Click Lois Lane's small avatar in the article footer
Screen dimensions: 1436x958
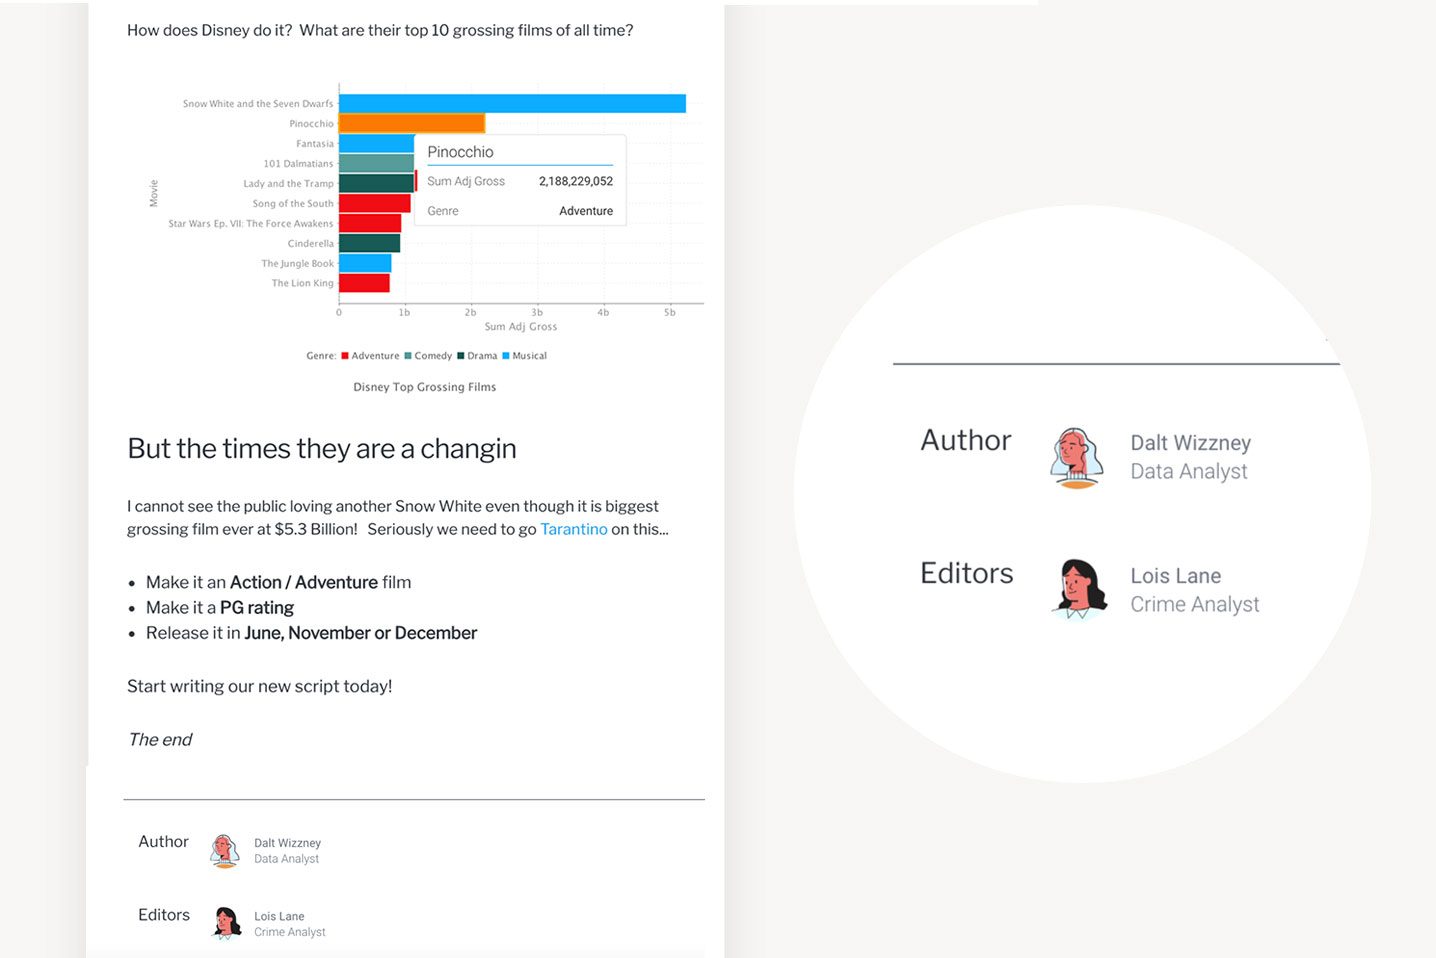coord(227,923)
